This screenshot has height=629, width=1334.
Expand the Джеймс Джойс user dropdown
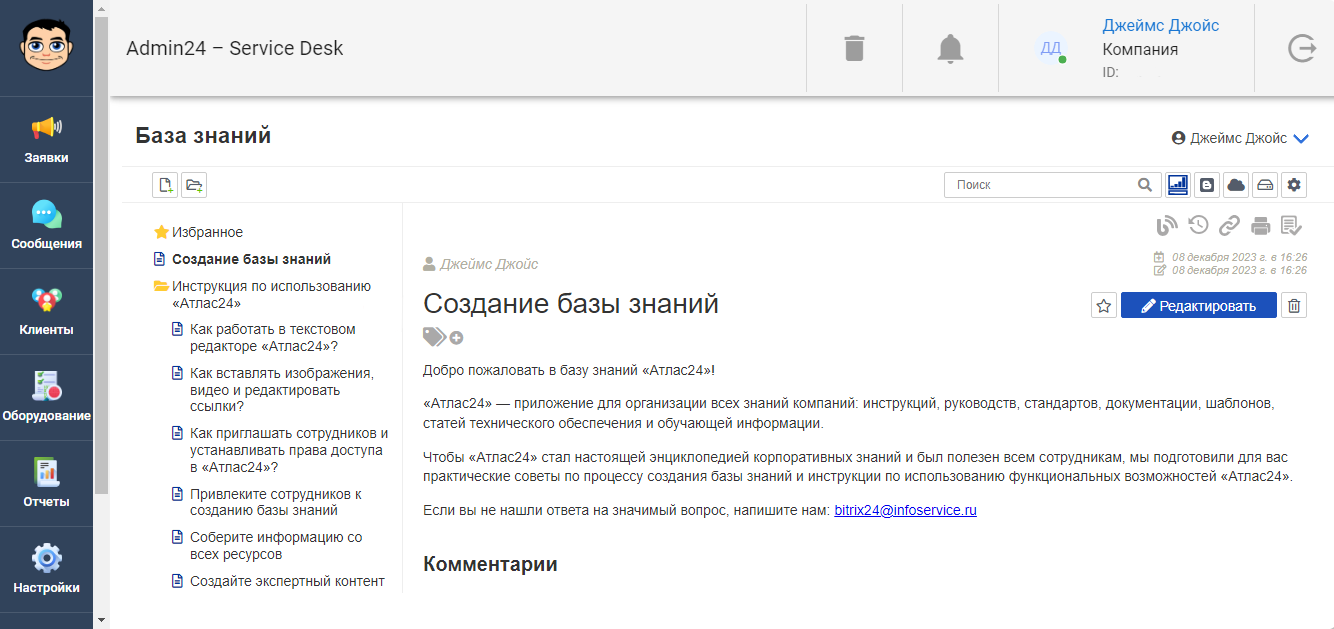tap(1301, 139)
